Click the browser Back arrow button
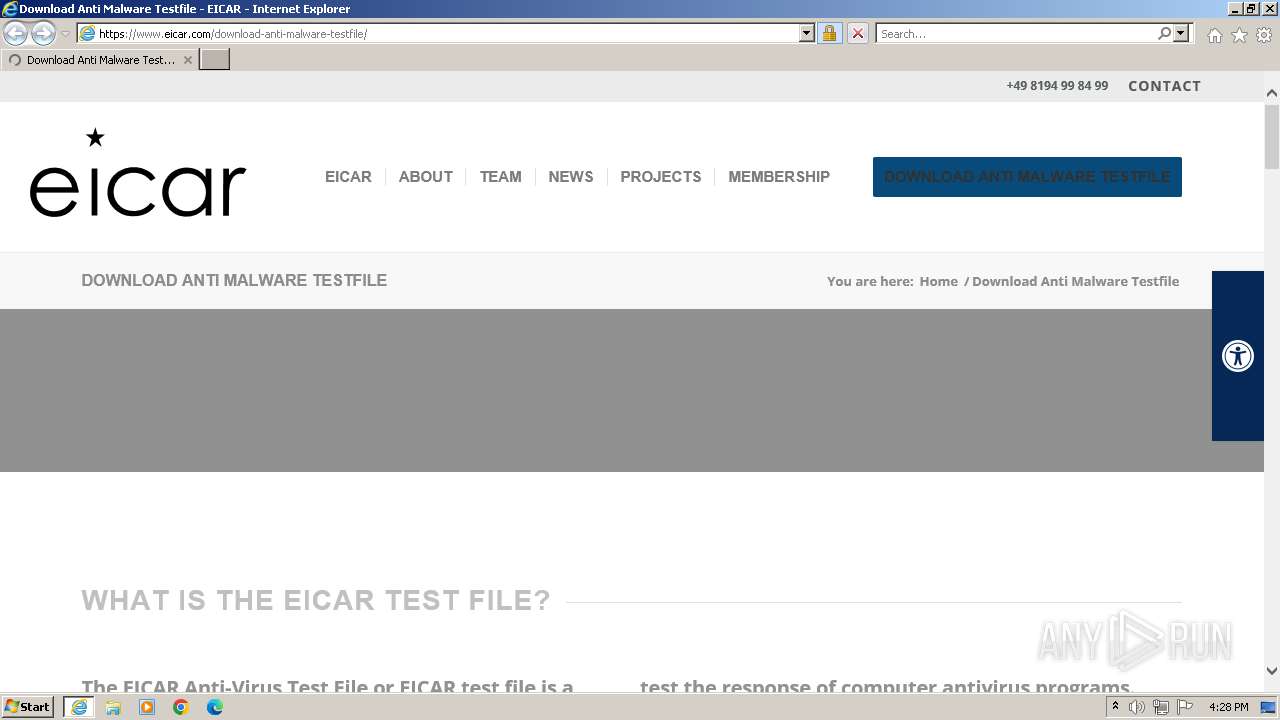Screen dimensions: 1280x720 tap(15, 34)
